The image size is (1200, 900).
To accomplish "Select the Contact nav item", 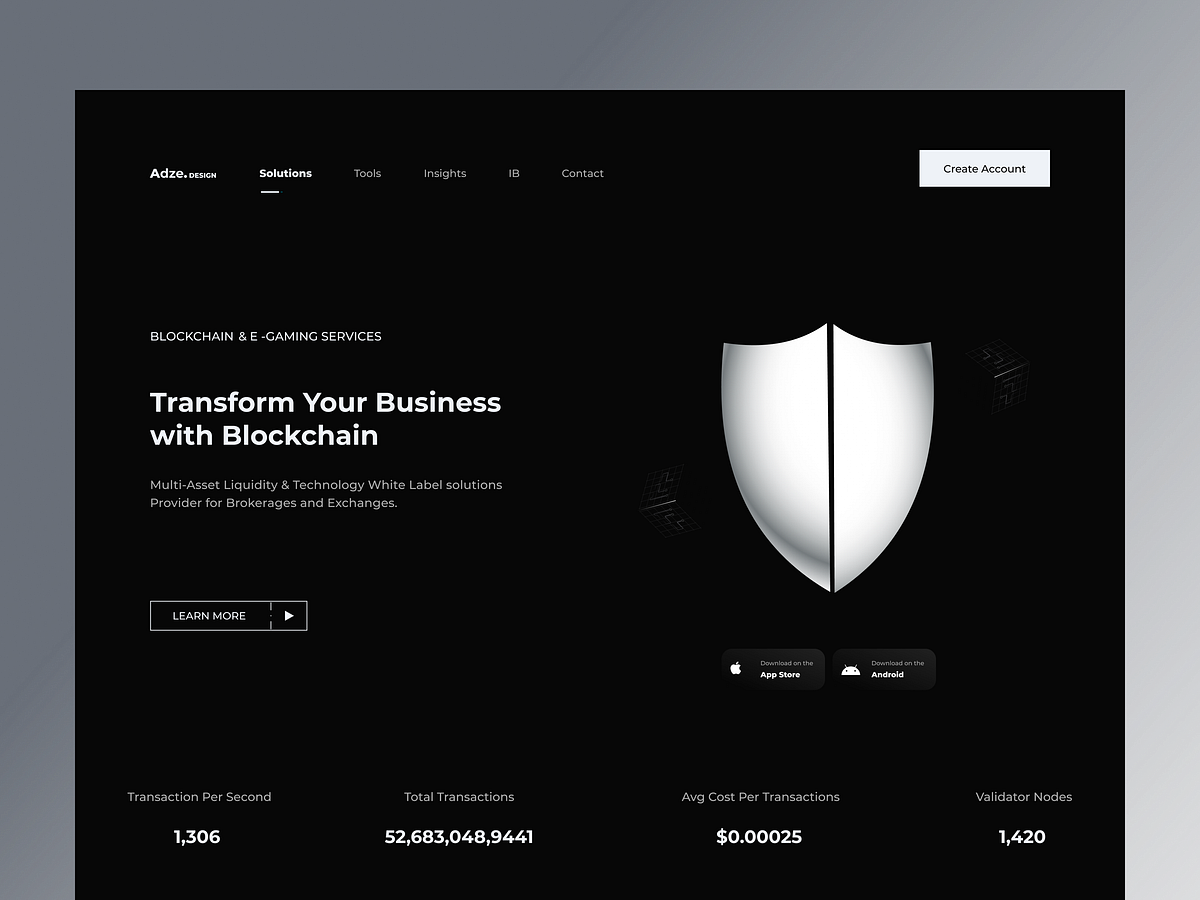I will coord(583,173).
